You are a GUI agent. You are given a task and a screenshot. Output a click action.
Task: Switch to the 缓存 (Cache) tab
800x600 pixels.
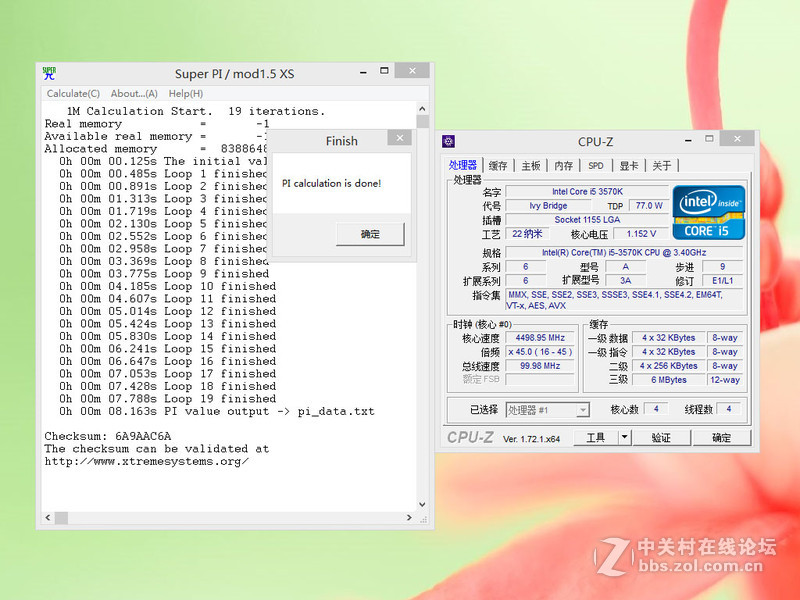click(x=498, y=165)
